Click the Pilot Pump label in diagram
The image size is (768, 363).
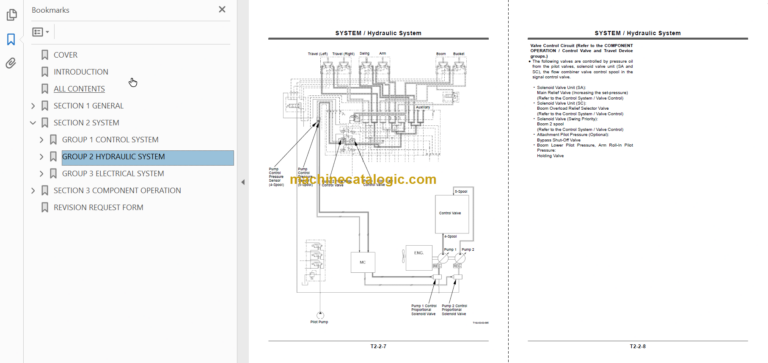click(319, 322)
